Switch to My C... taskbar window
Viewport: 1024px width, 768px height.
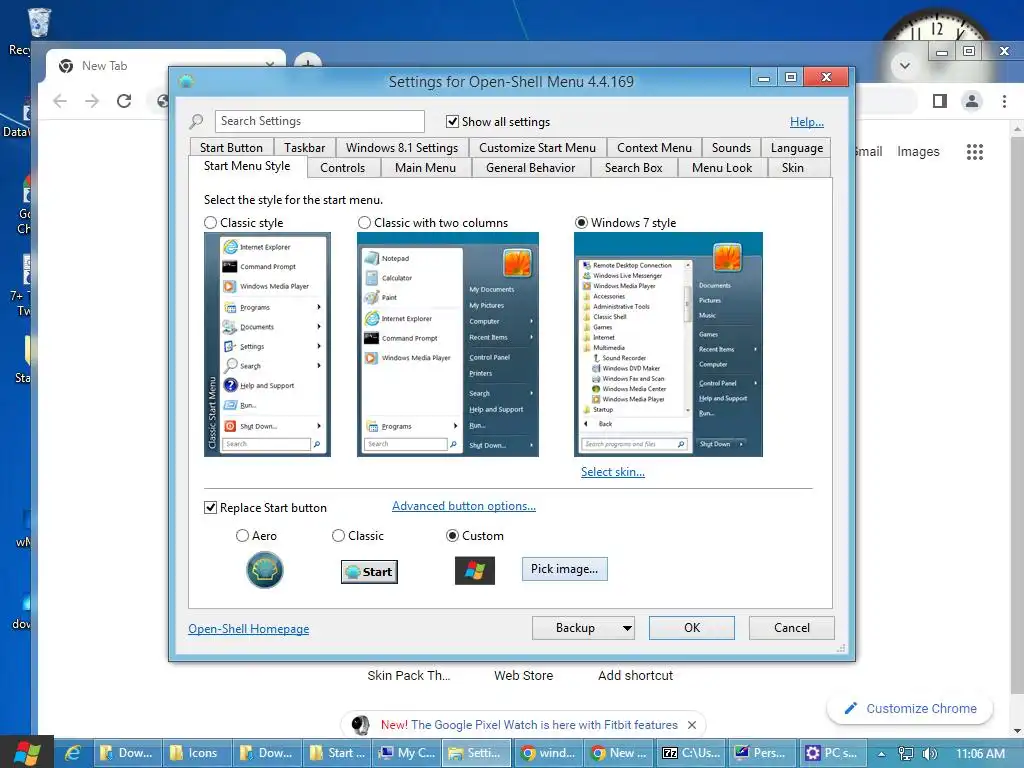pos(407,753)
